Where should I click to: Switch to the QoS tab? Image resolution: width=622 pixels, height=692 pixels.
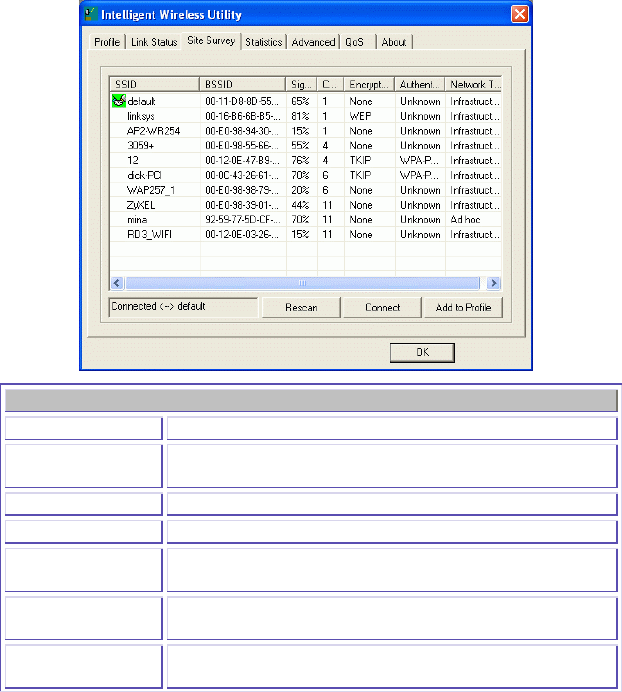354,42
